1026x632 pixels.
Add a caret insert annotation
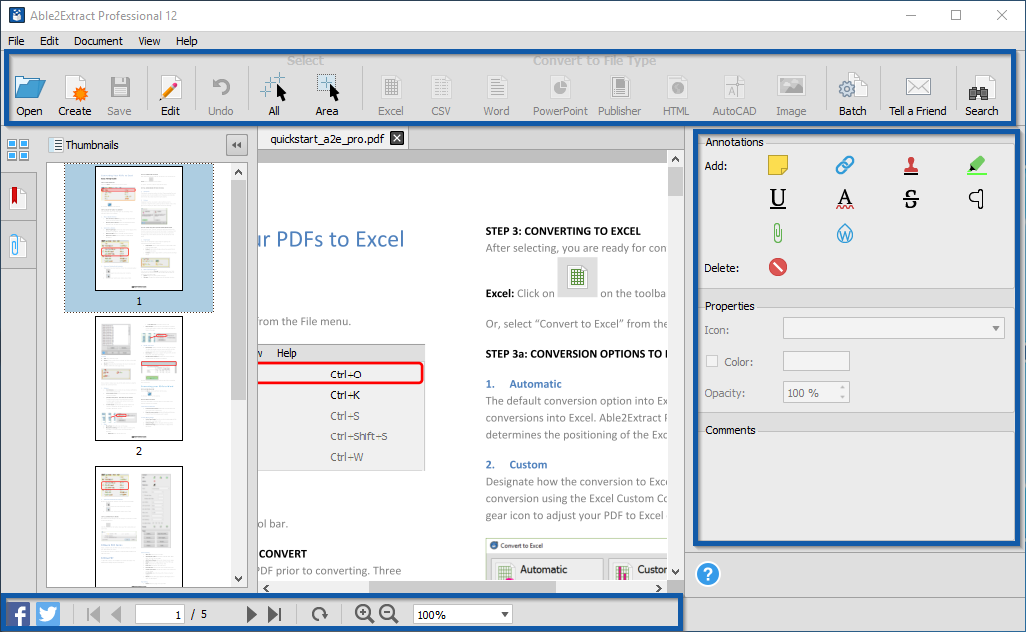[x=976, y=198]
